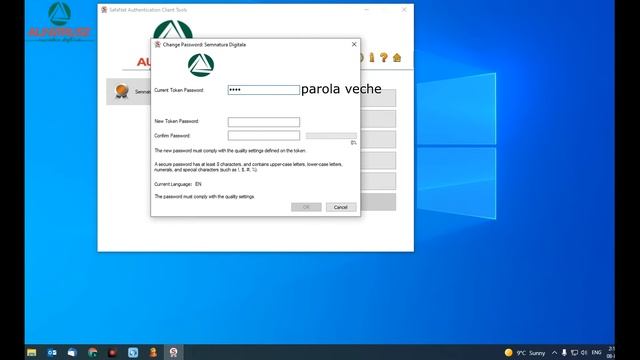Open Outlook from the taskbar
The width and height of the screenshot is (640, 360).
pos(52,352)
